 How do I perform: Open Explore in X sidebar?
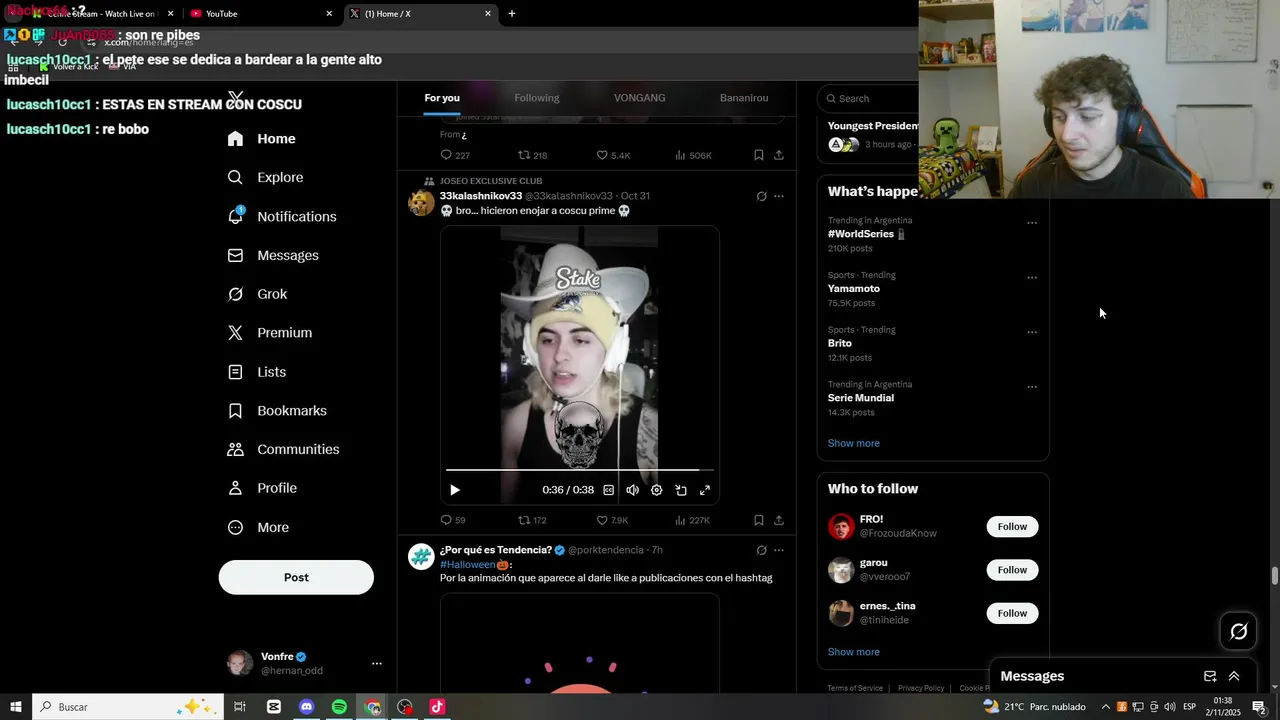coord(265,177)
